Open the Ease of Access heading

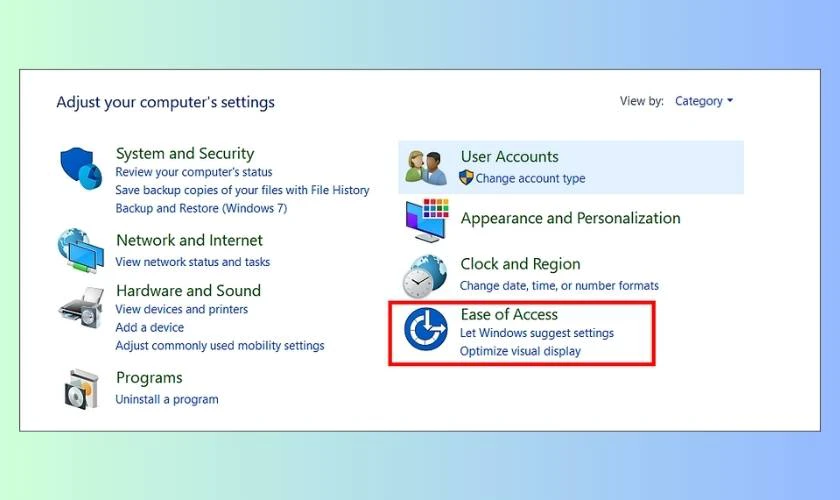509,314
